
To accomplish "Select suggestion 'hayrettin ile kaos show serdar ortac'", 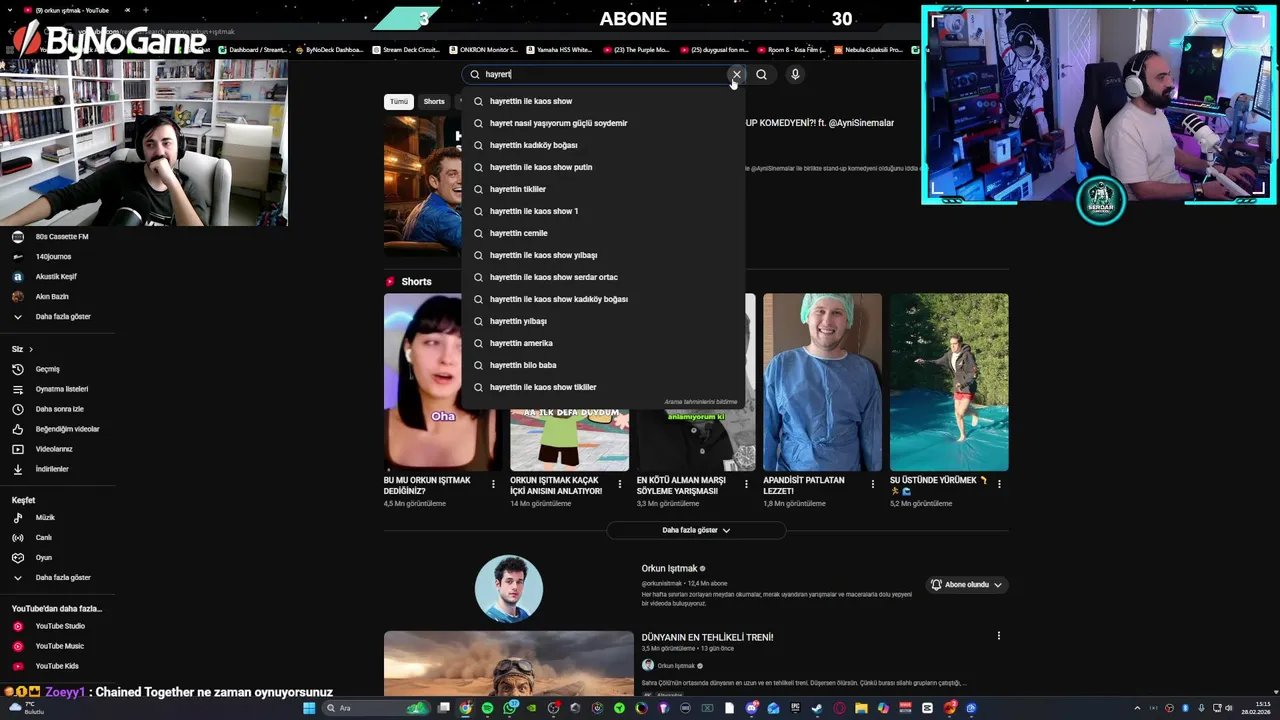I will point(604,277).
